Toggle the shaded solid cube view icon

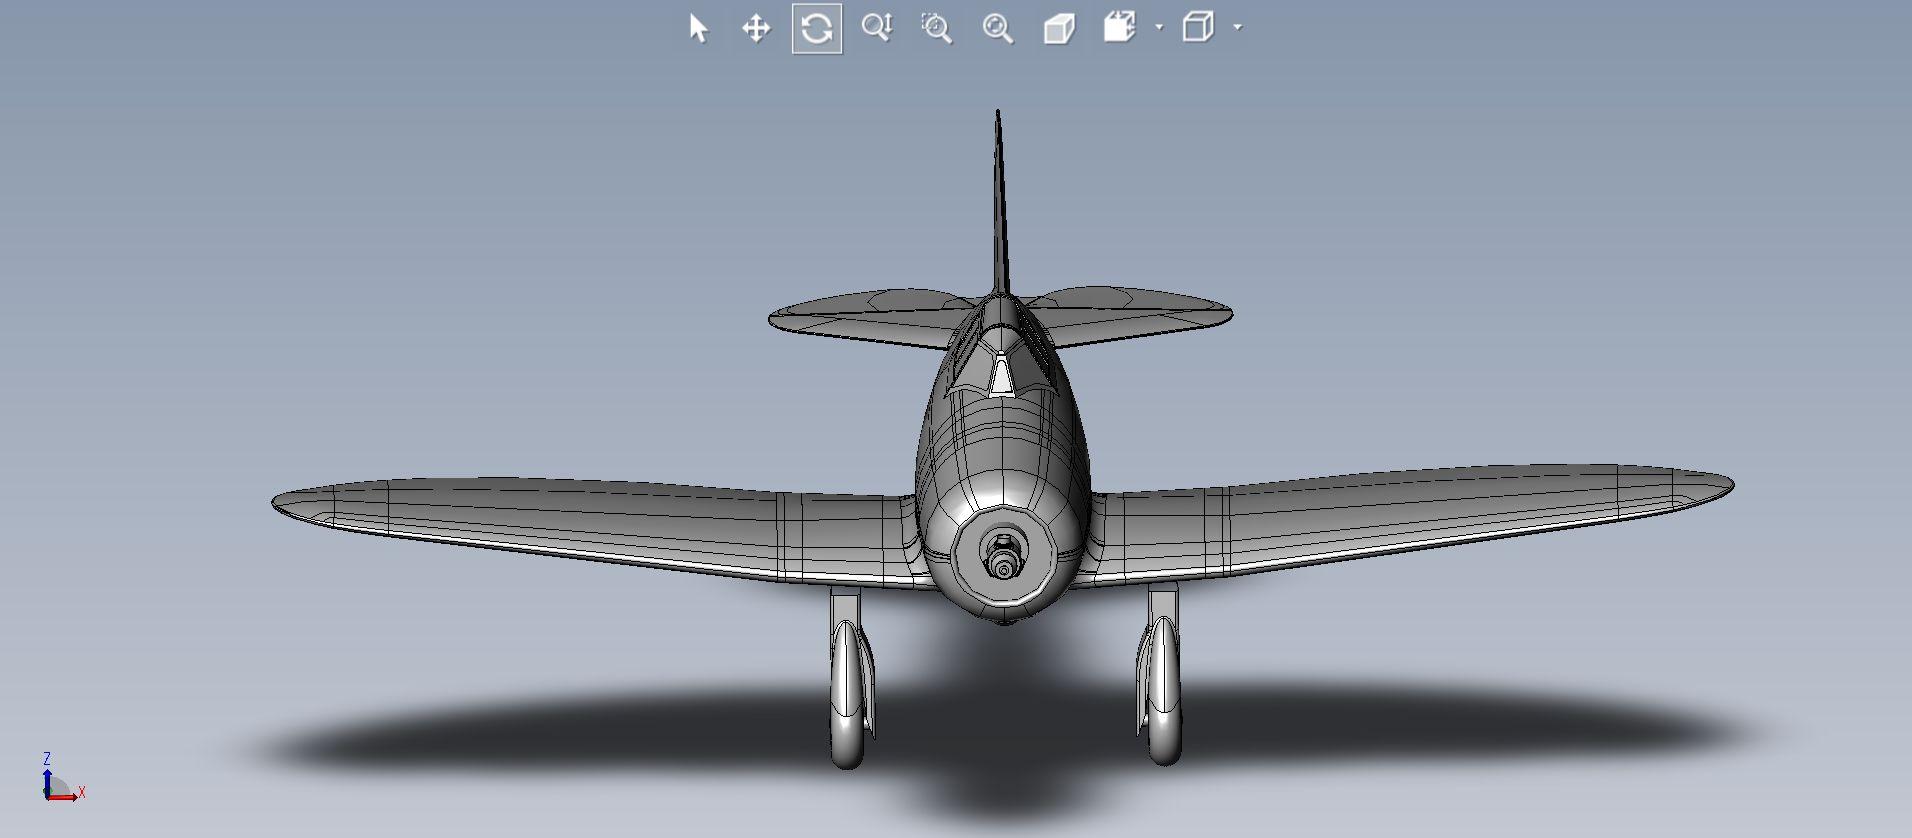[1058, 28]
